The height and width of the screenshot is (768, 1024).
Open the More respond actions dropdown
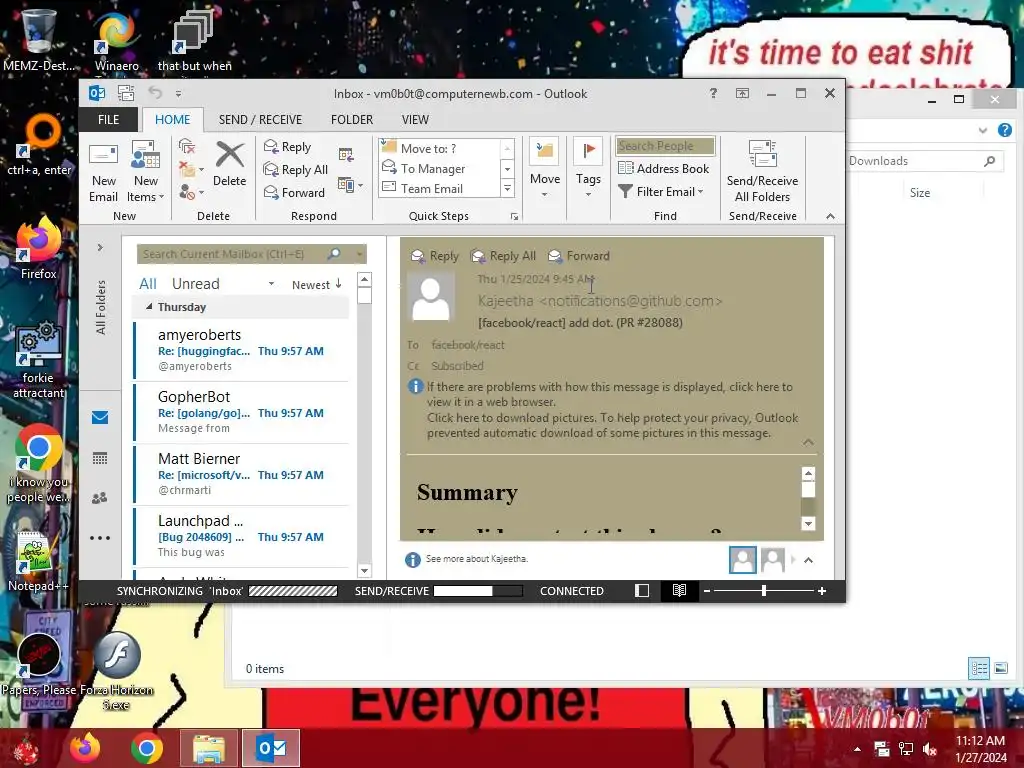[351, 185]
